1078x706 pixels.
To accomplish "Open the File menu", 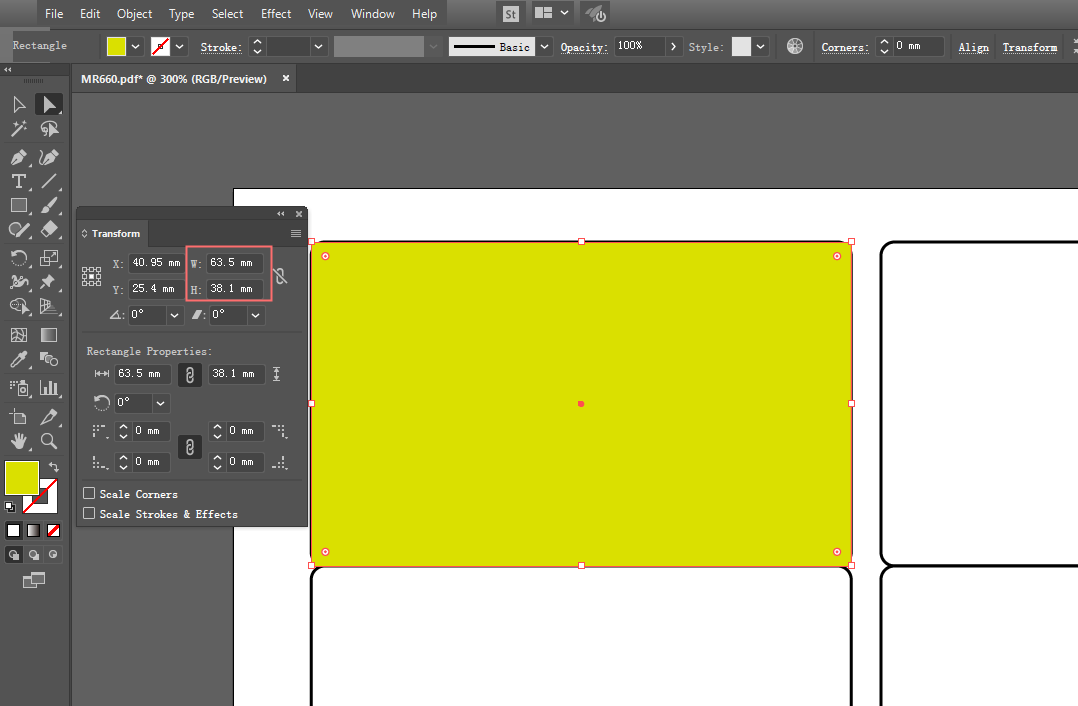I will coord(54,14).
